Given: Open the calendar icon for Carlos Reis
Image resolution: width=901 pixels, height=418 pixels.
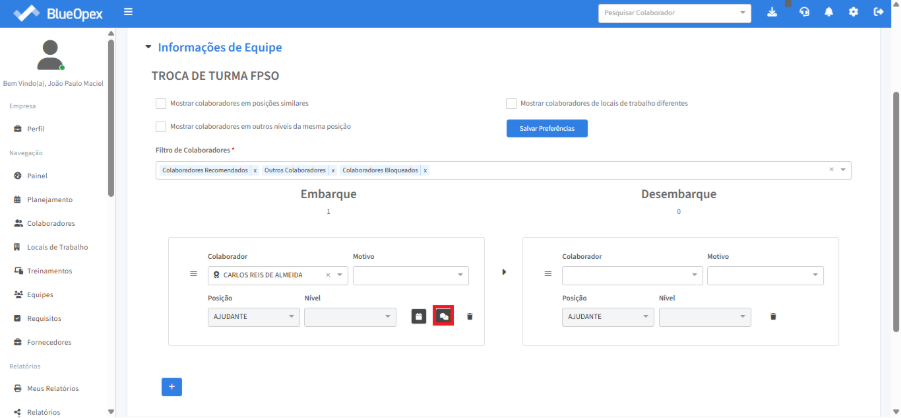Looking at the screenshot, I should click(419, 316).
